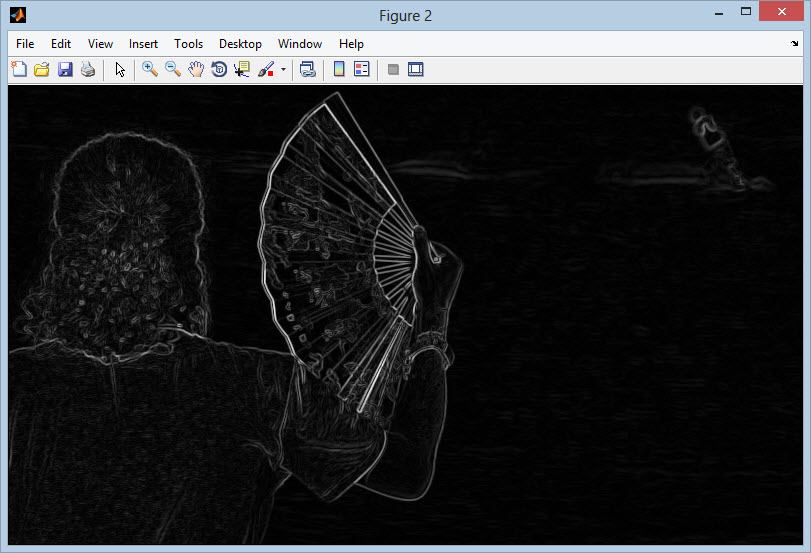Click the dock arrow at menu bar right
Viewport: 811px width, 553px height.
pos(794,44)
